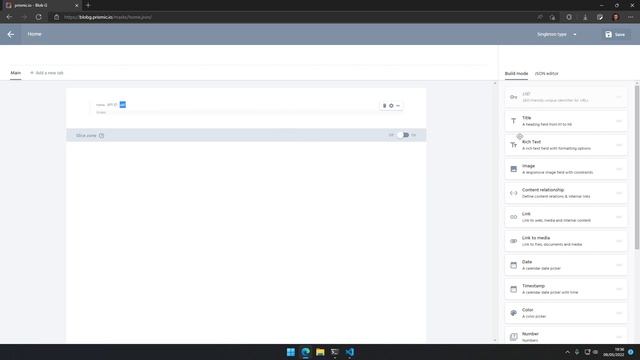The width and height of the screenshot is (640, 360).
Task: Click the Link to media label
Action: [536, 238]
